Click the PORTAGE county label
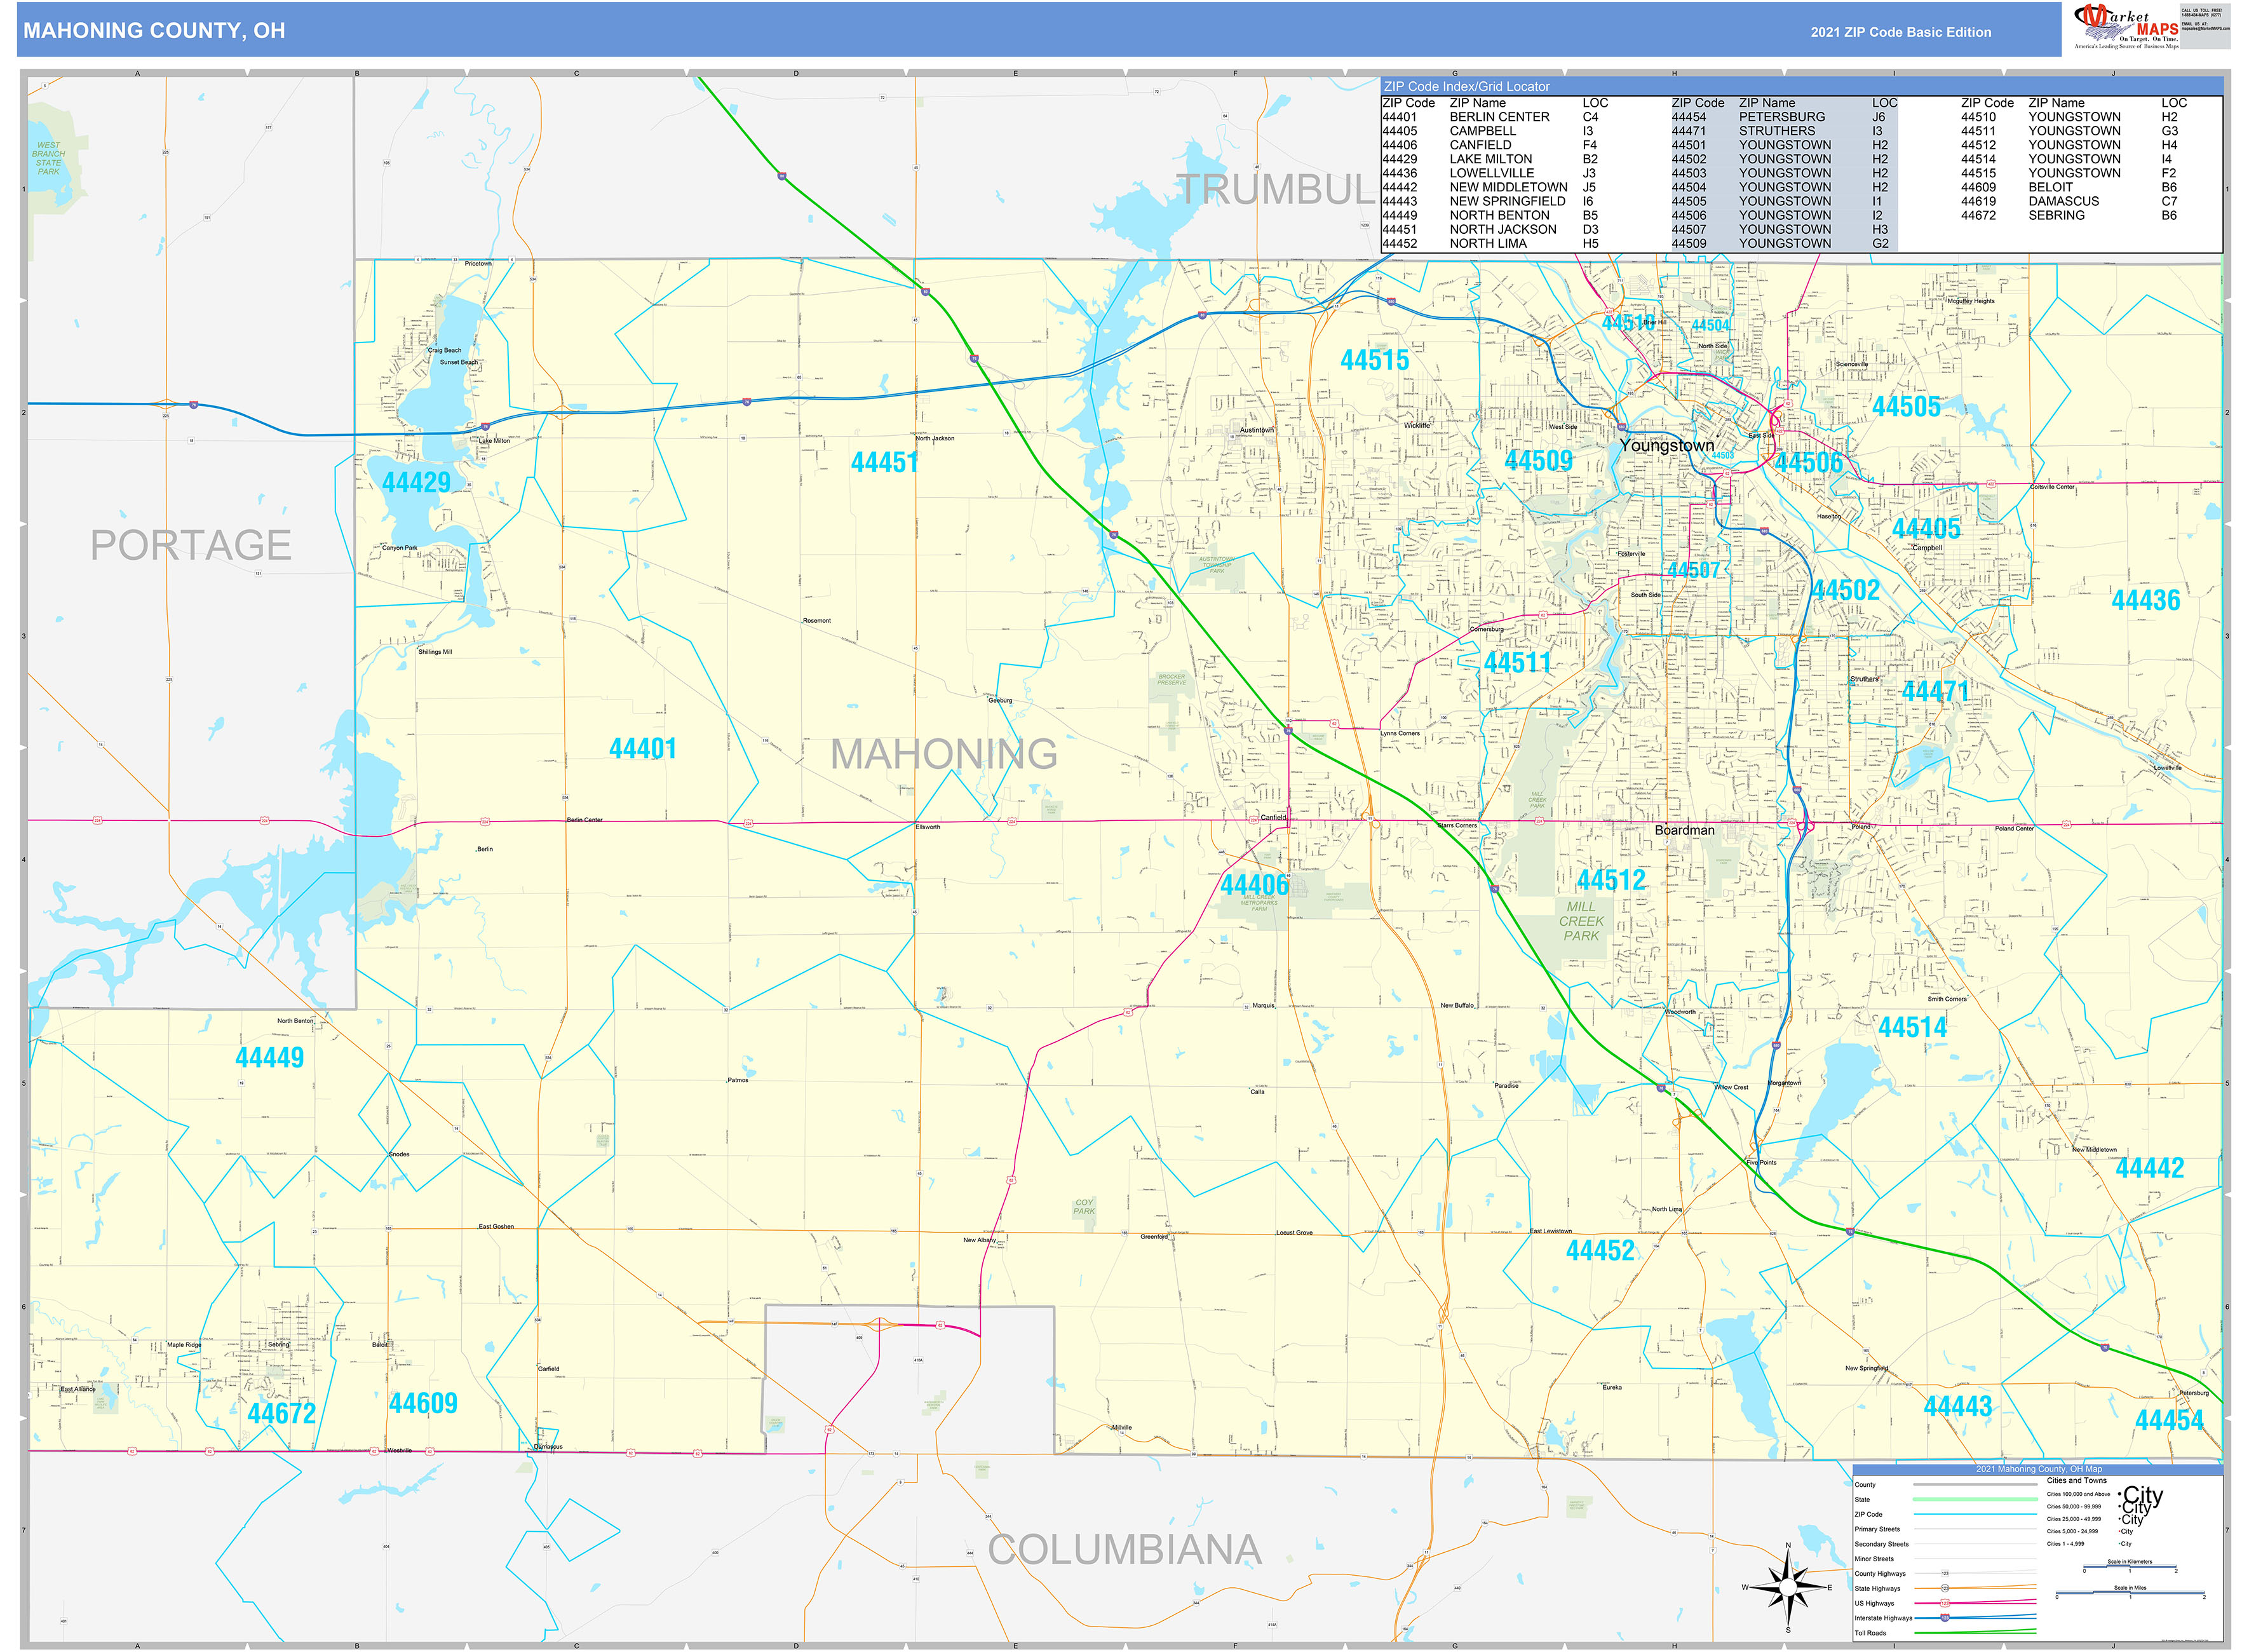The image size is (2242, 1652). (191, 545)
